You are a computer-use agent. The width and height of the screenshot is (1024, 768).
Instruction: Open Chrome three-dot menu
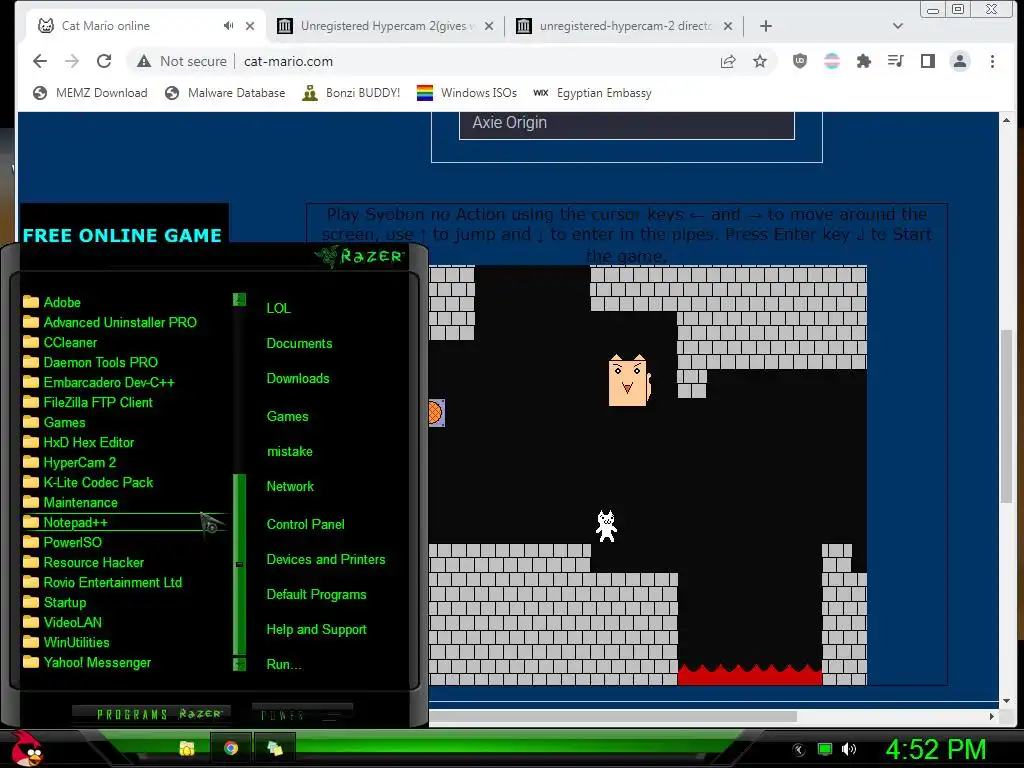click(993, 61)
